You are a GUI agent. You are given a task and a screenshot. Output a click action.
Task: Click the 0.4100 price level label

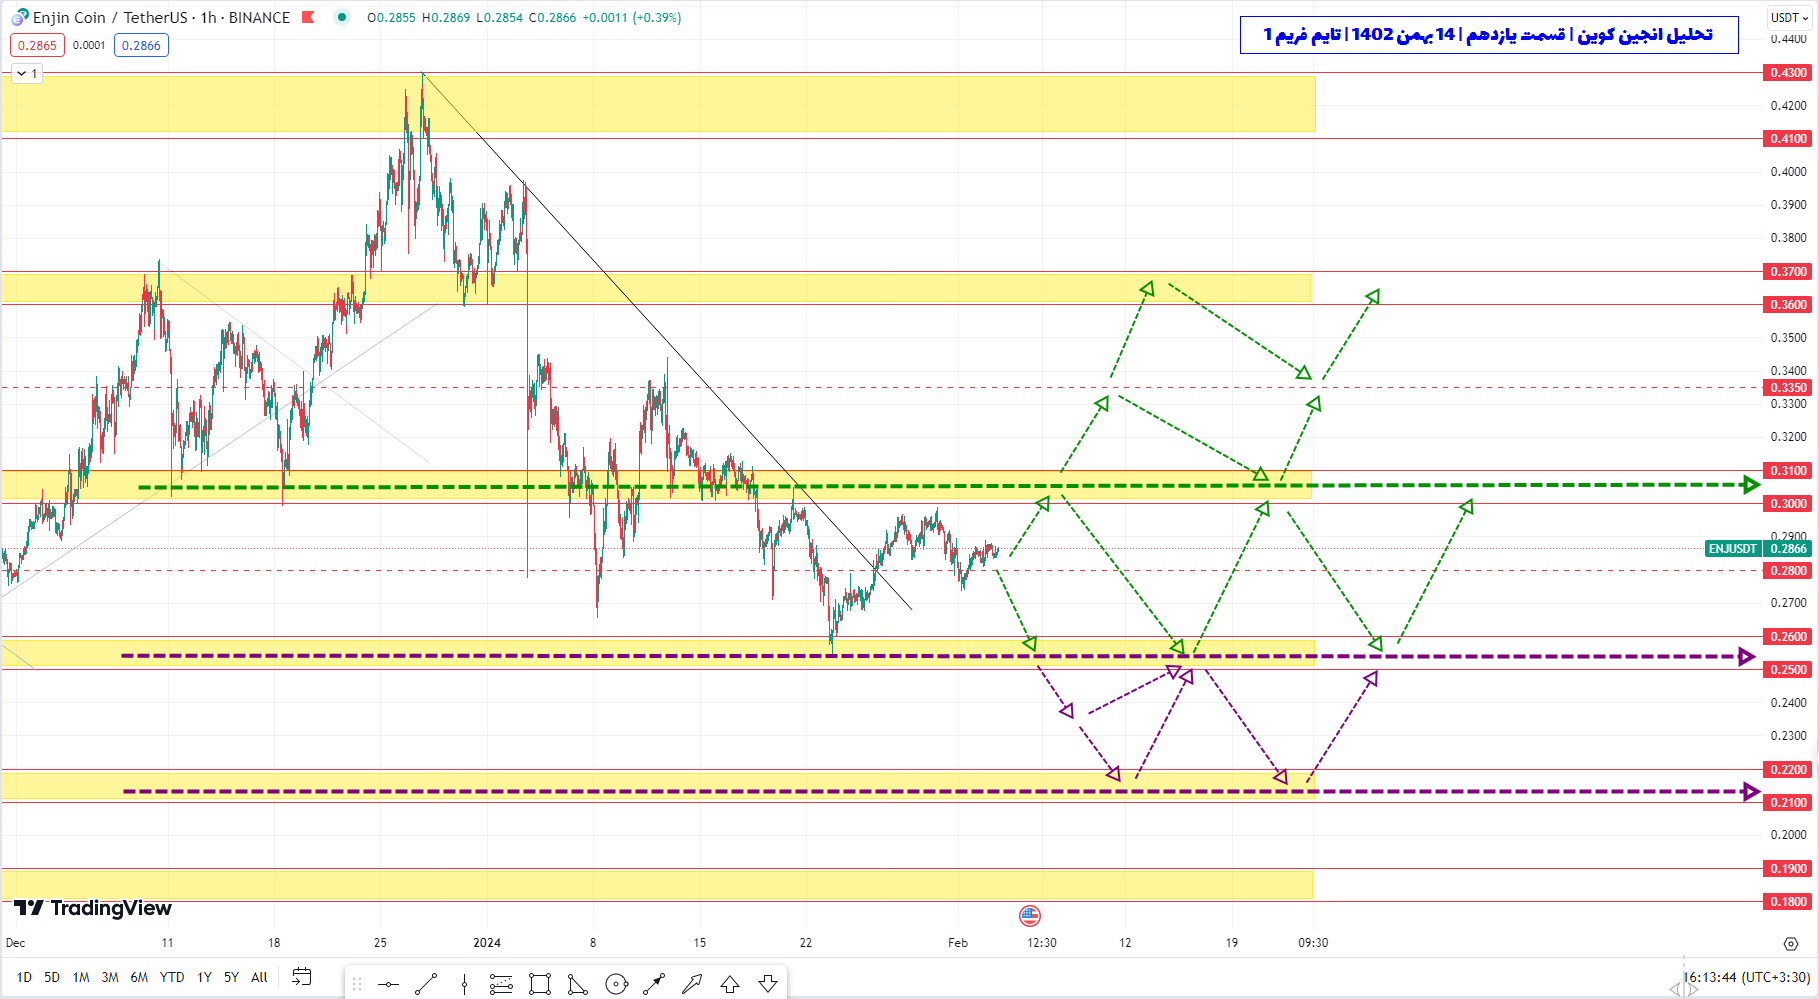(x=1789, y=138)
